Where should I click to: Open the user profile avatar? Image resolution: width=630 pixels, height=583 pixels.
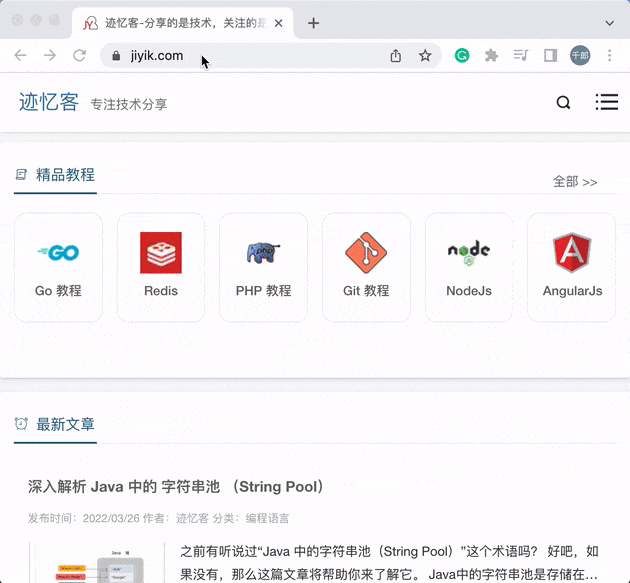pos(580,55)
